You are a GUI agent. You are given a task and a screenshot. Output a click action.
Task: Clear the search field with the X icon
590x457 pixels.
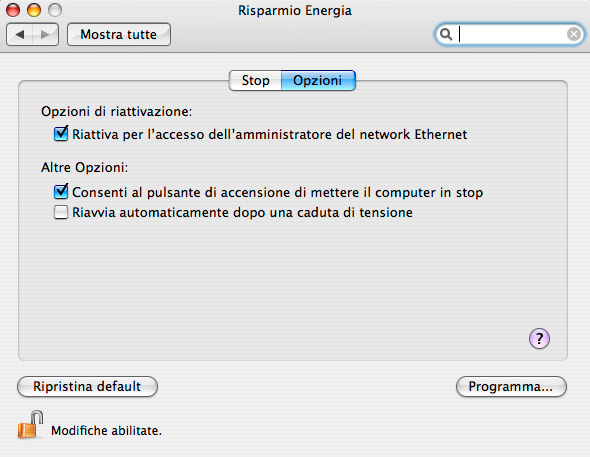[x=574, y=34]
